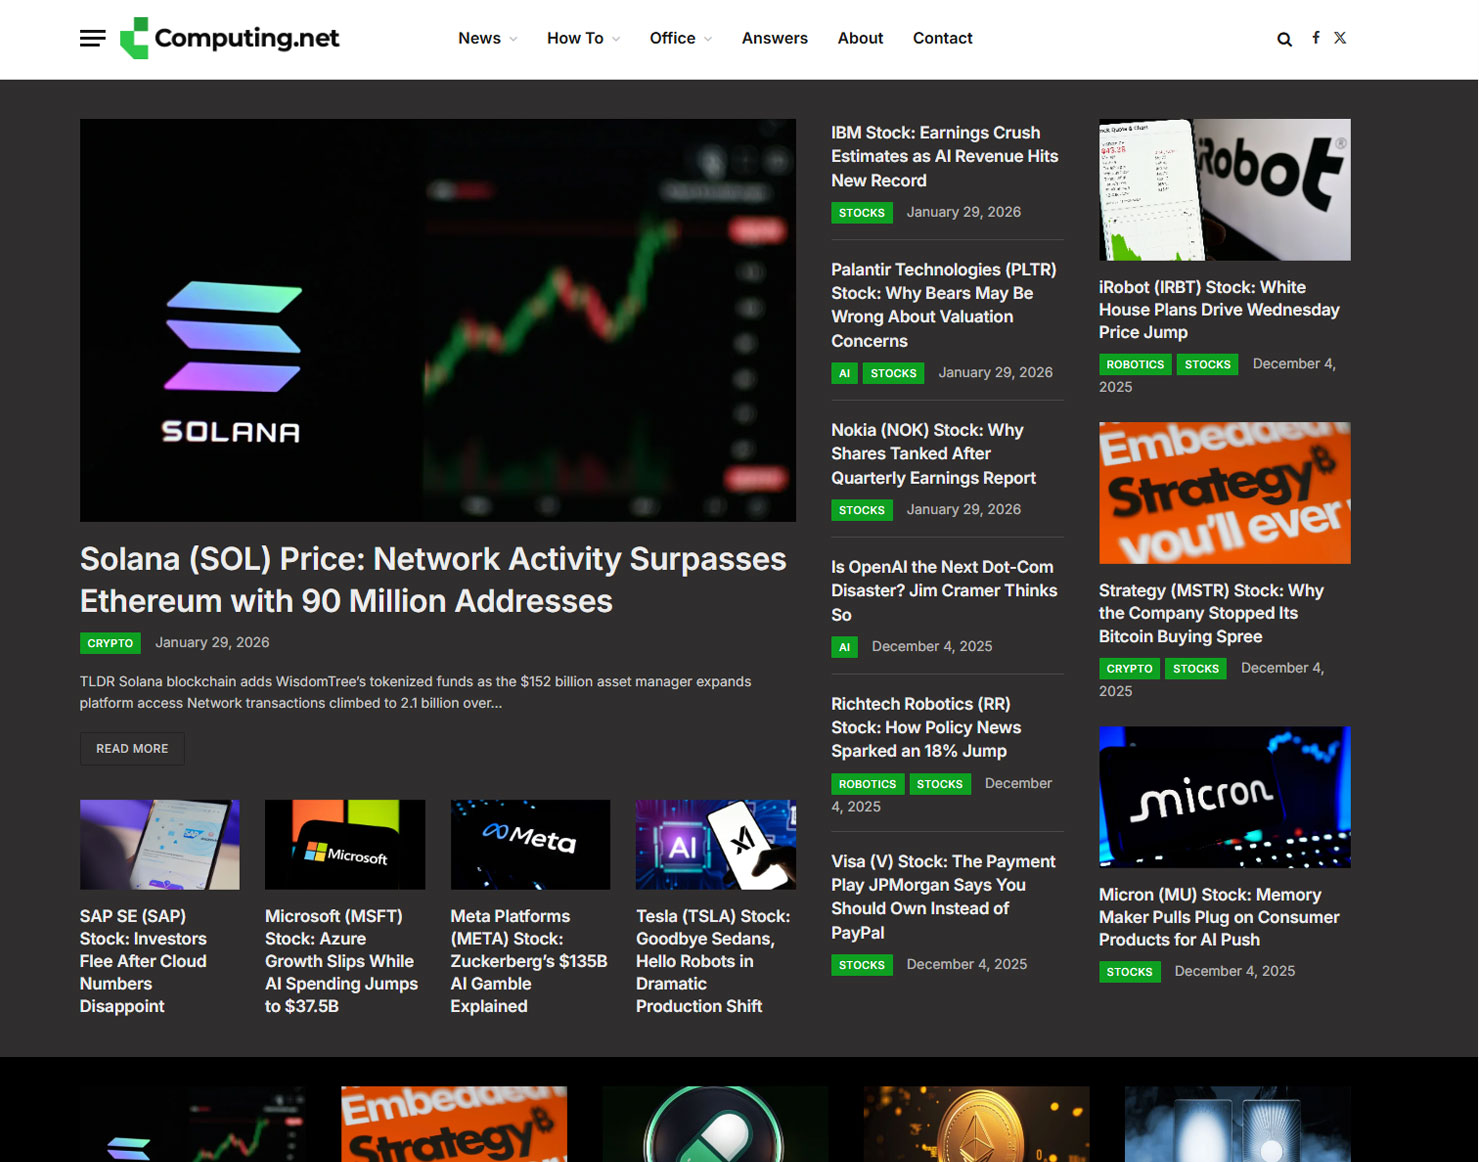Open the Solana network activity headline
This screenshot has height=1162, width=1479.
pyautogui.click(x=433, y=580)
